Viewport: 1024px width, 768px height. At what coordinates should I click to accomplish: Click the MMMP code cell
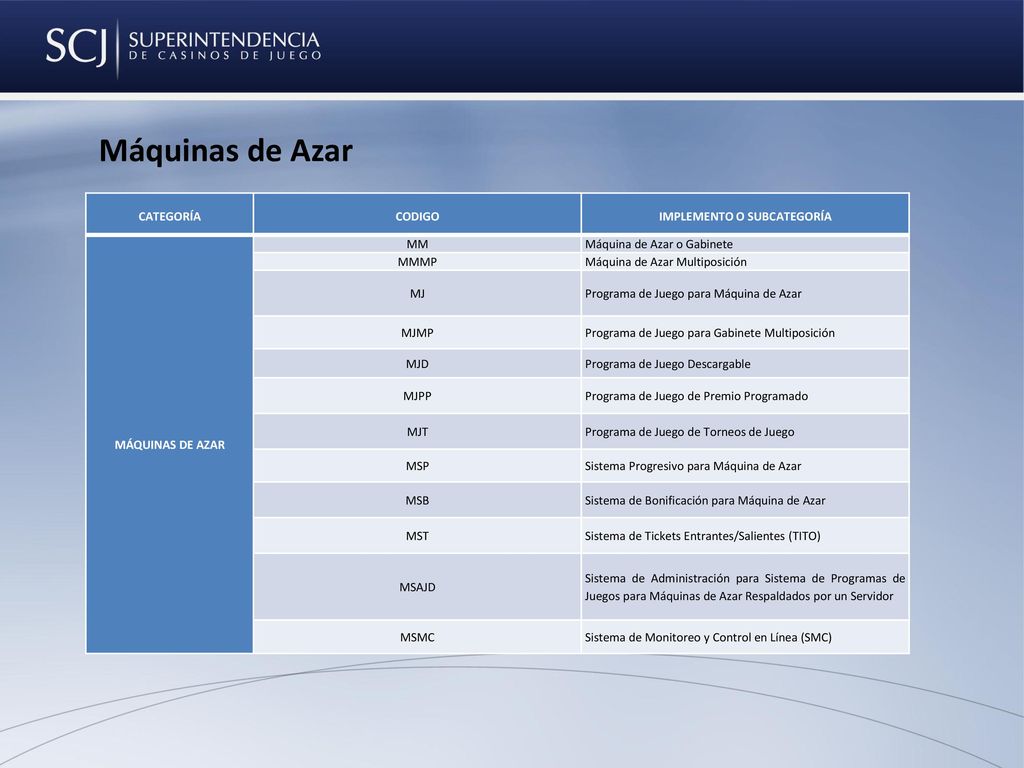[x=417, y=262]
